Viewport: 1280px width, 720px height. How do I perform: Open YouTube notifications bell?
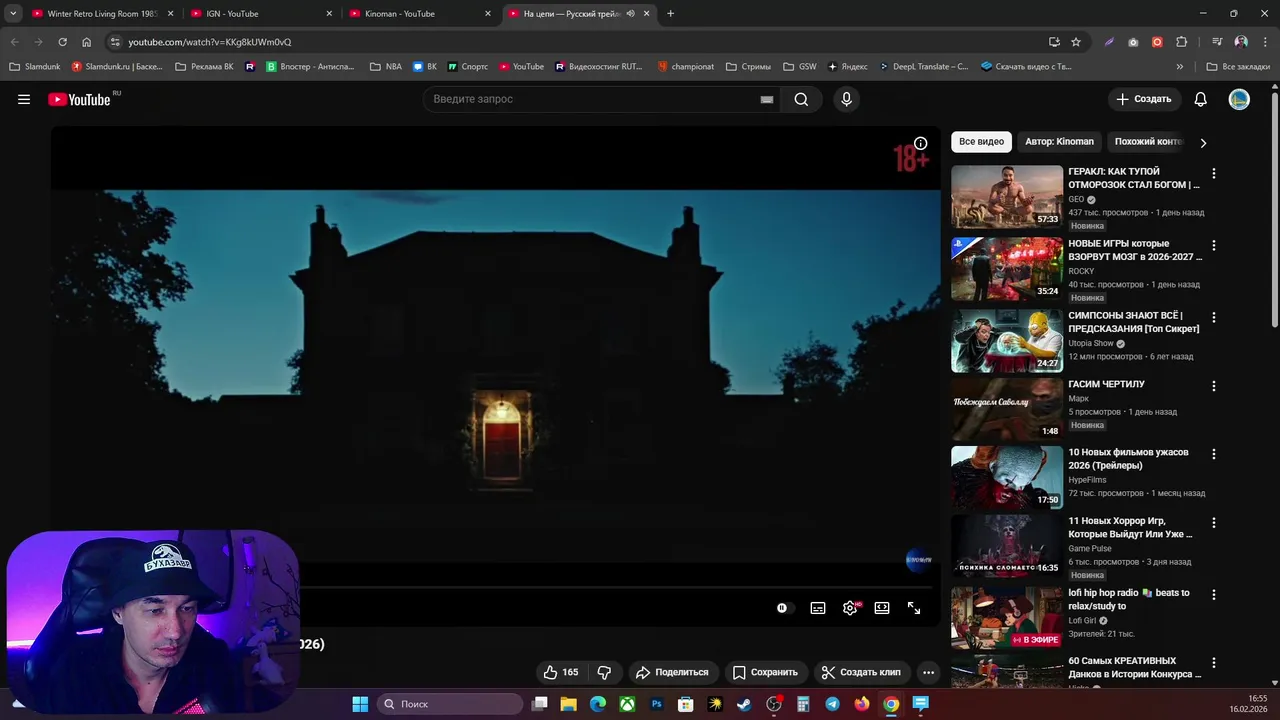[1201, 99]
